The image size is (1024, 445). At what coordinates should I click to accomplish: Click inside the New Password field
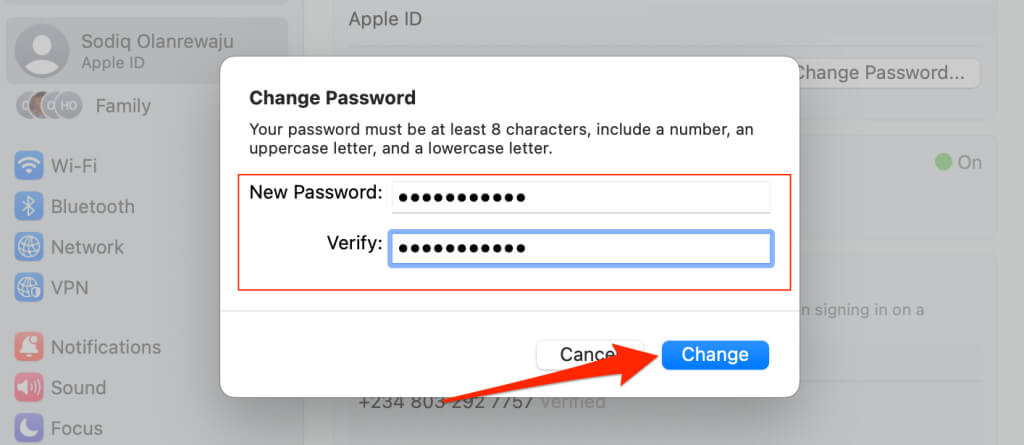tap(581, 197)
